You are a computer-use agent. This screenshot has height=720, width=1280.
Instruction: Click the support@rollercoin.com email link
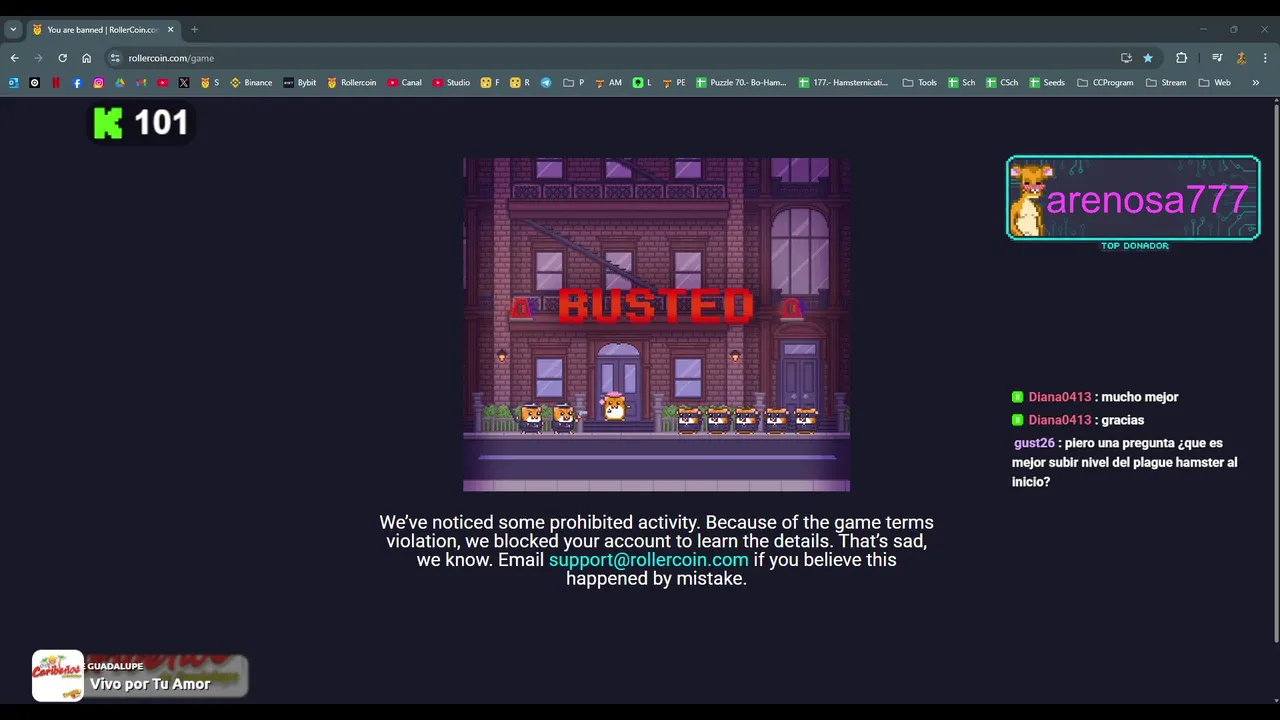648,560
